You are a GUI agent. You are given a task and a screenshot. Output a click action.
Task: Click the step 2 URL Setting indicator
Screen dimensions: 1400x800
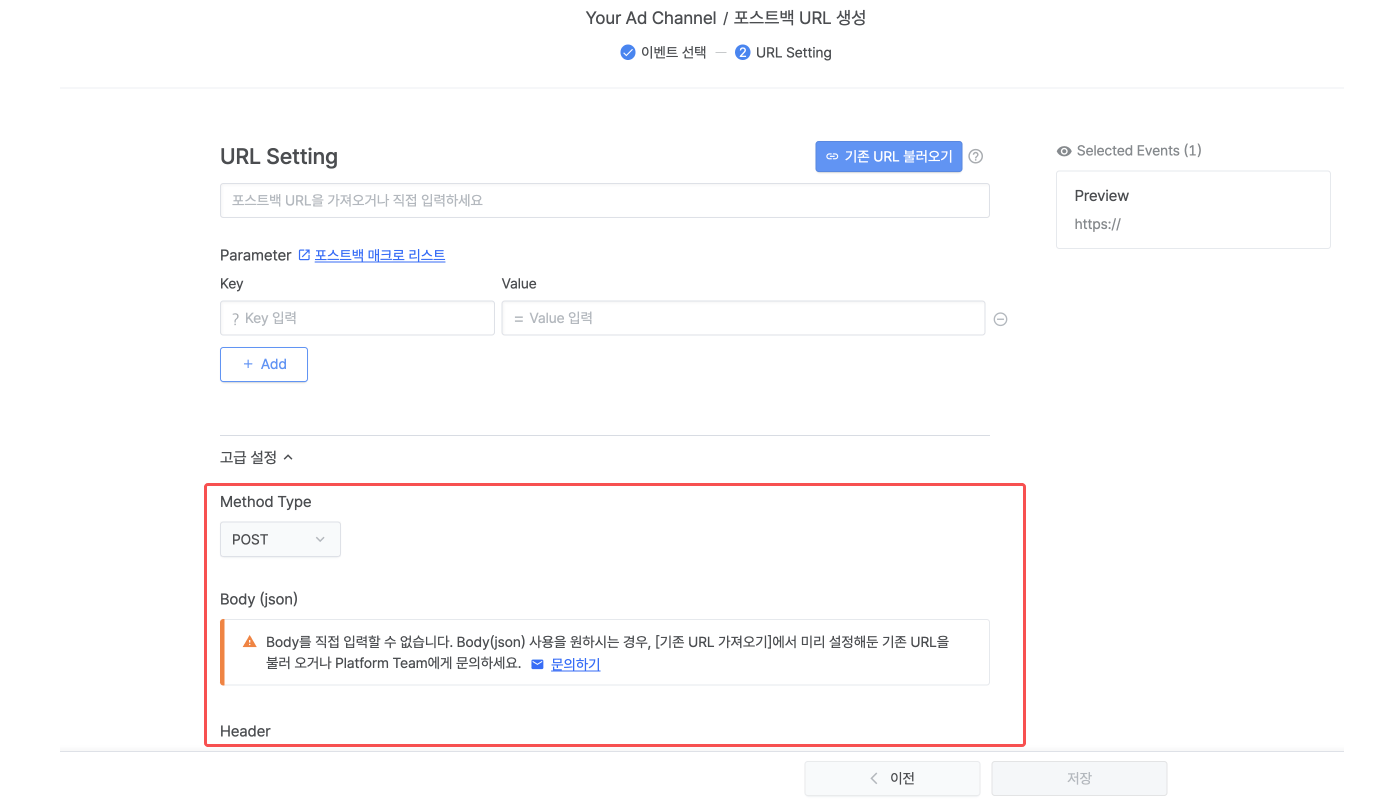point(783,52)
